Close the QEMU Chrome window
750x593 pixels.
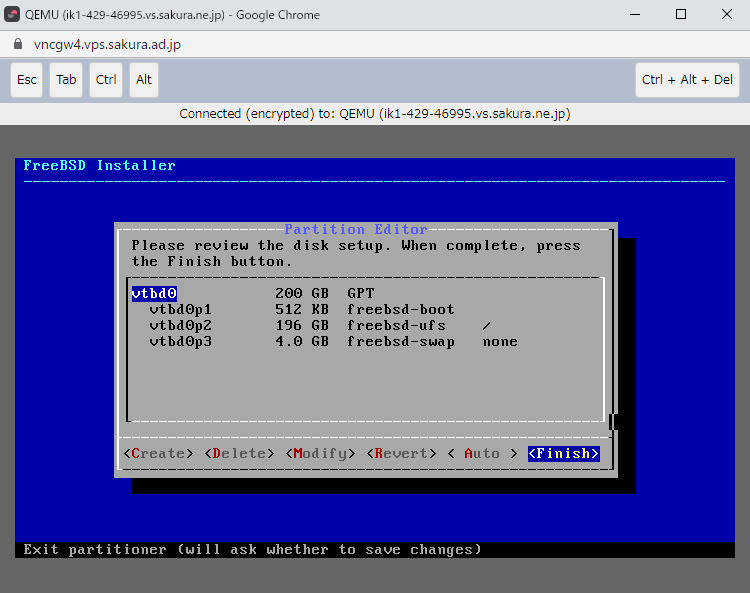[x=727, y=14]
